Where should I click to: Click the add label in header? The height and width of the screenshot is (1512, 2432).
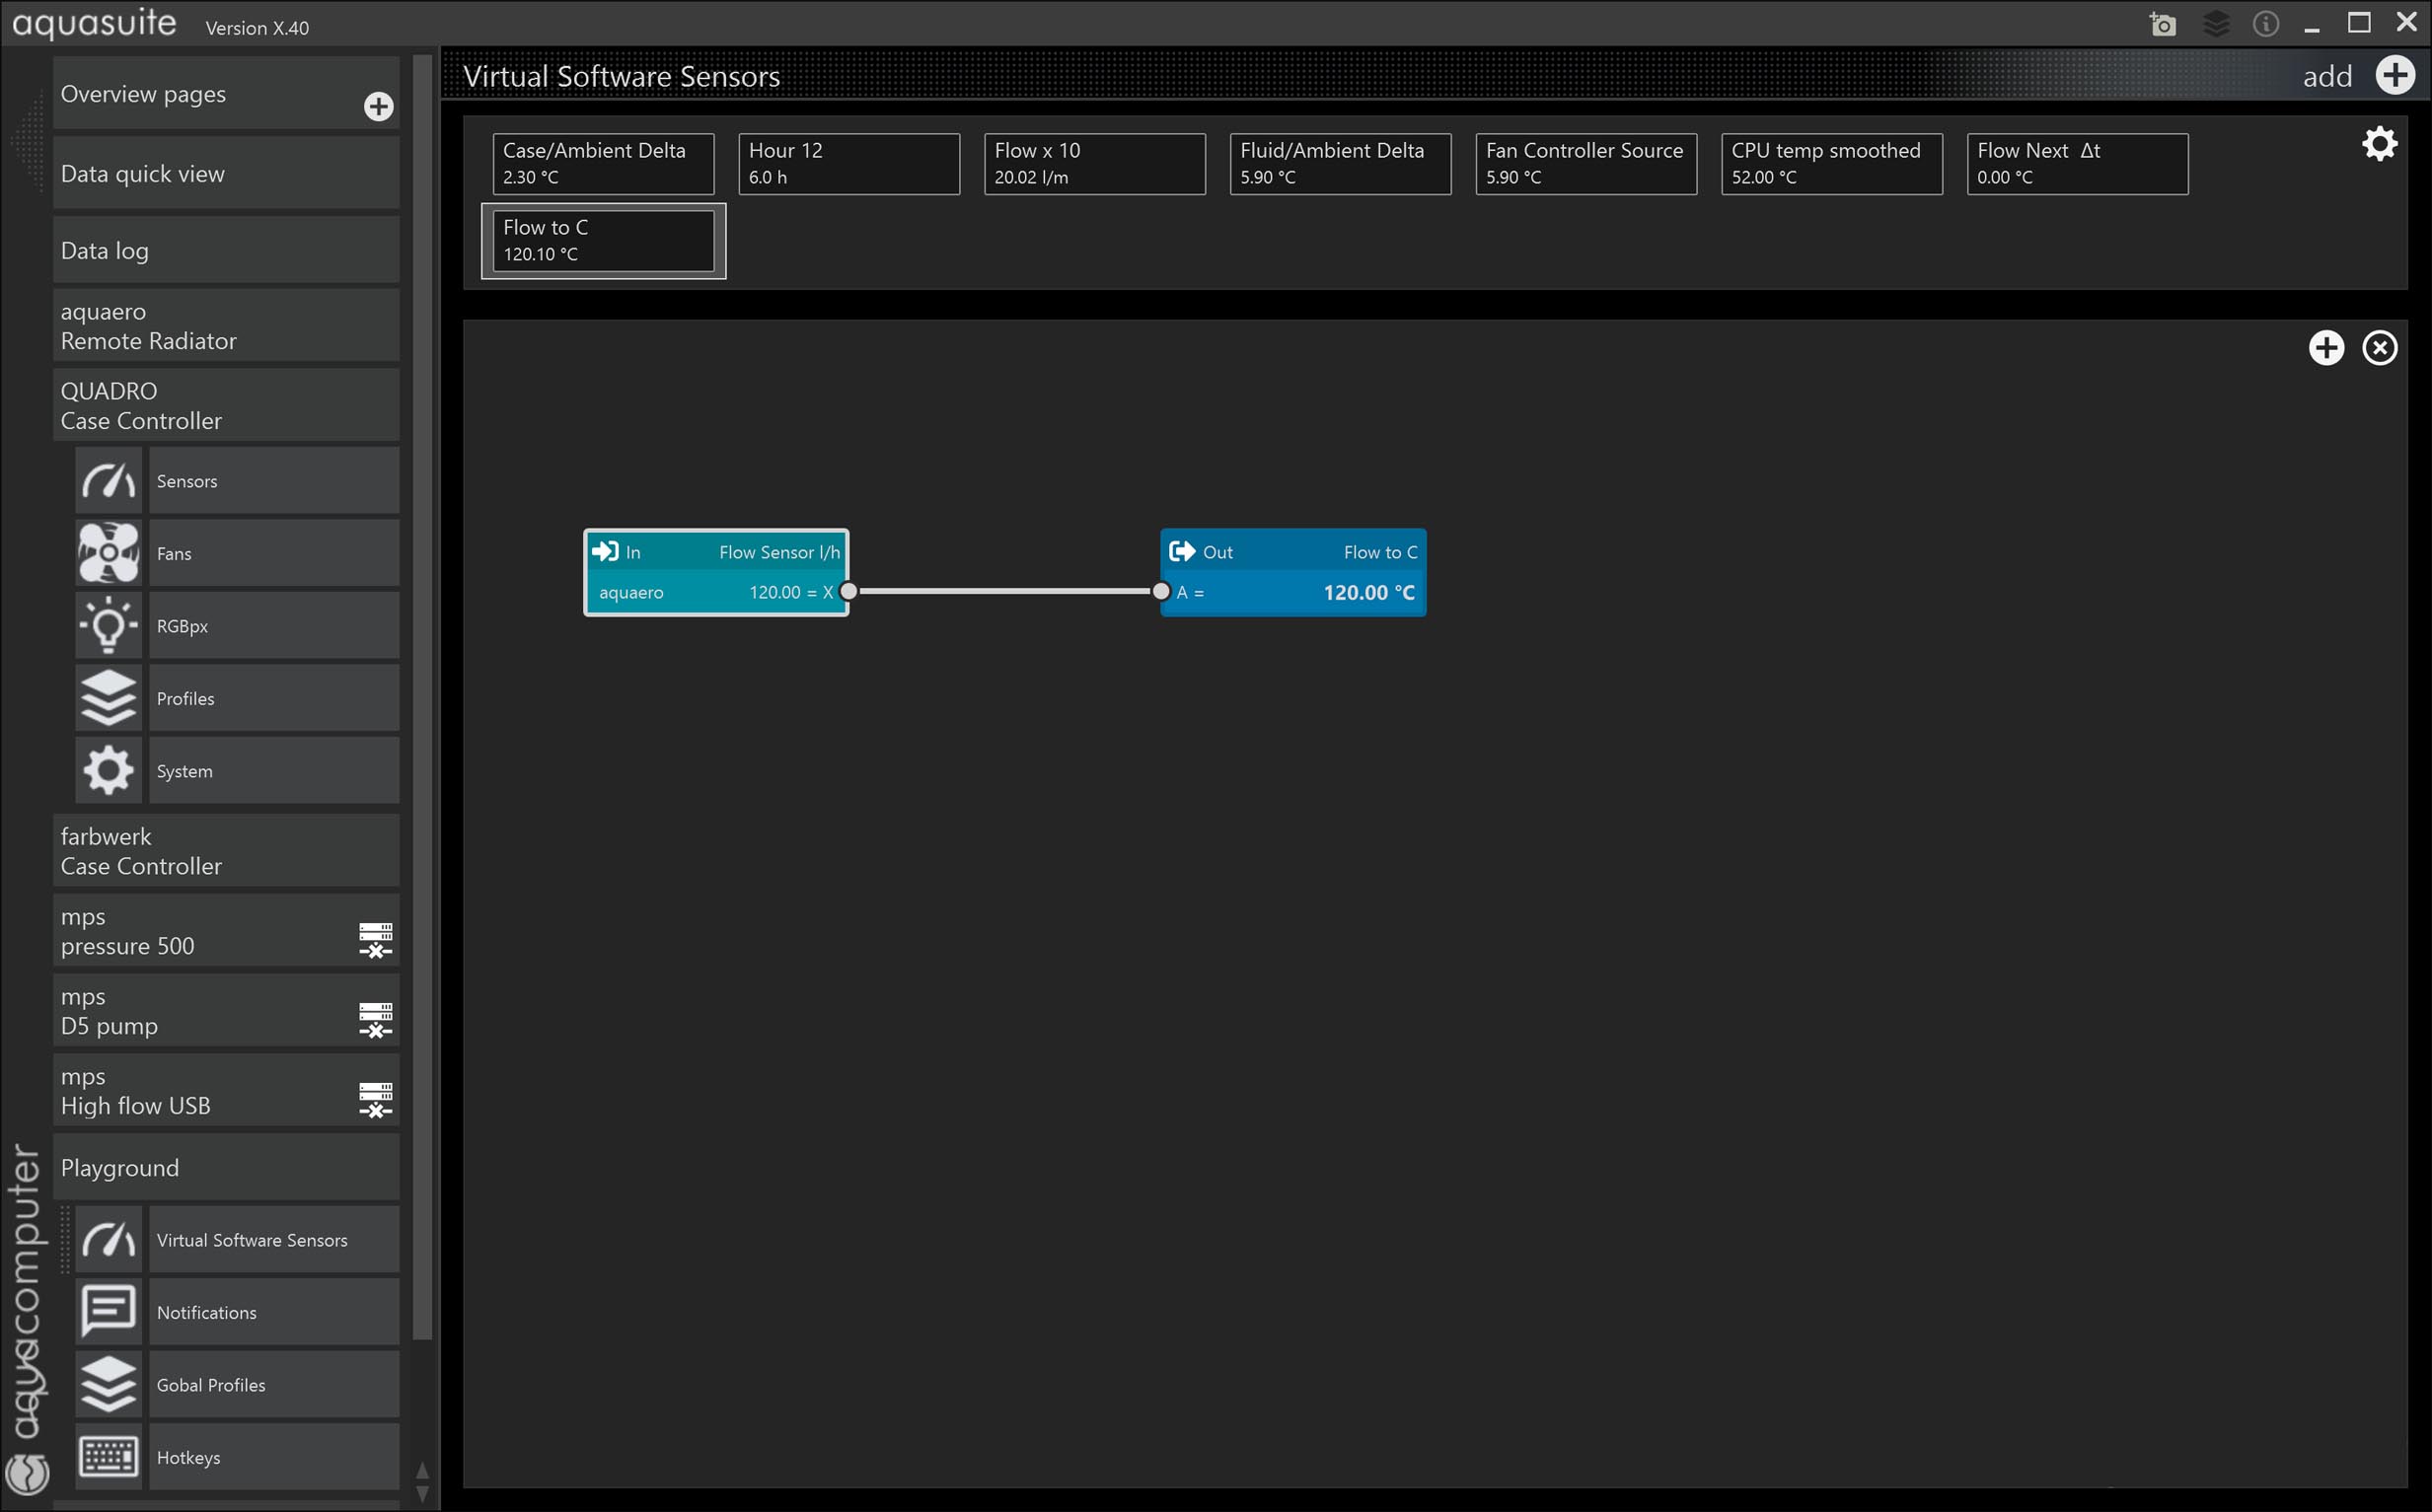(x=2327, y=77)
